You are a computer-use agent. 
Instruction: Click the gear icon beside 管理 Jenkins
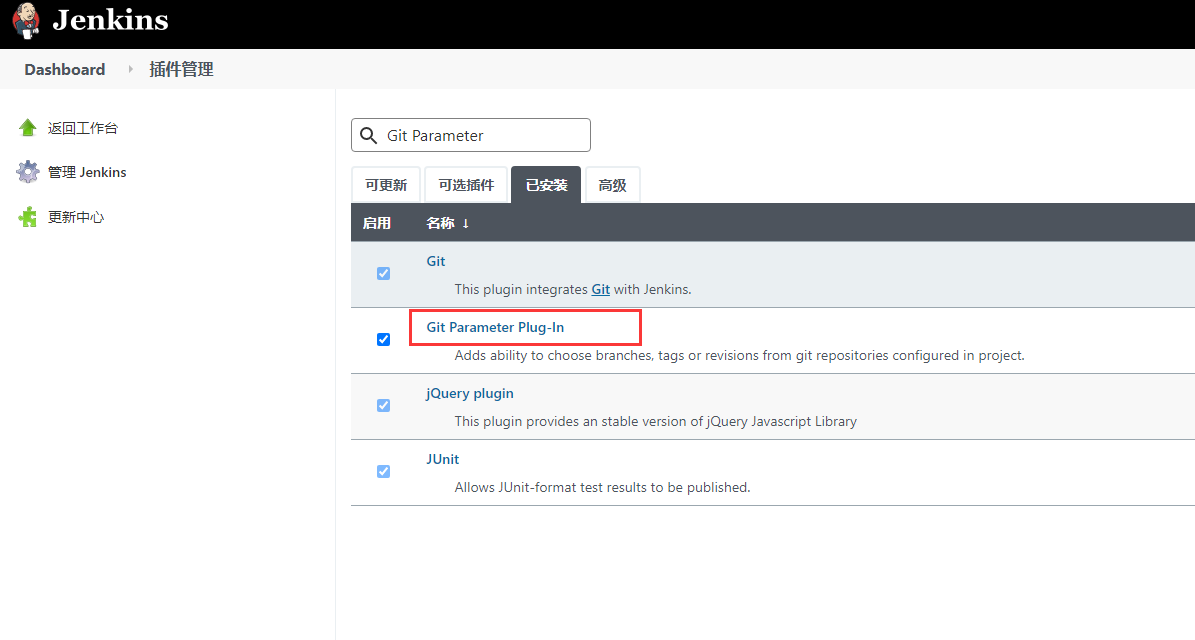[x=27, y=172]
